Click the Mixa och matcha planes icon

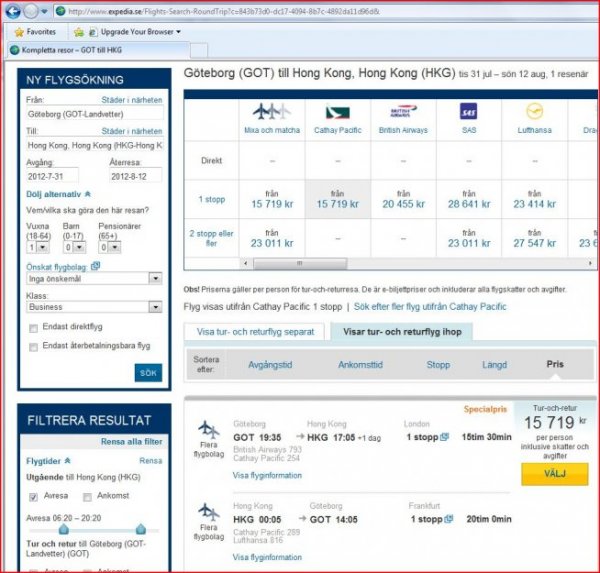click(272, 111)
